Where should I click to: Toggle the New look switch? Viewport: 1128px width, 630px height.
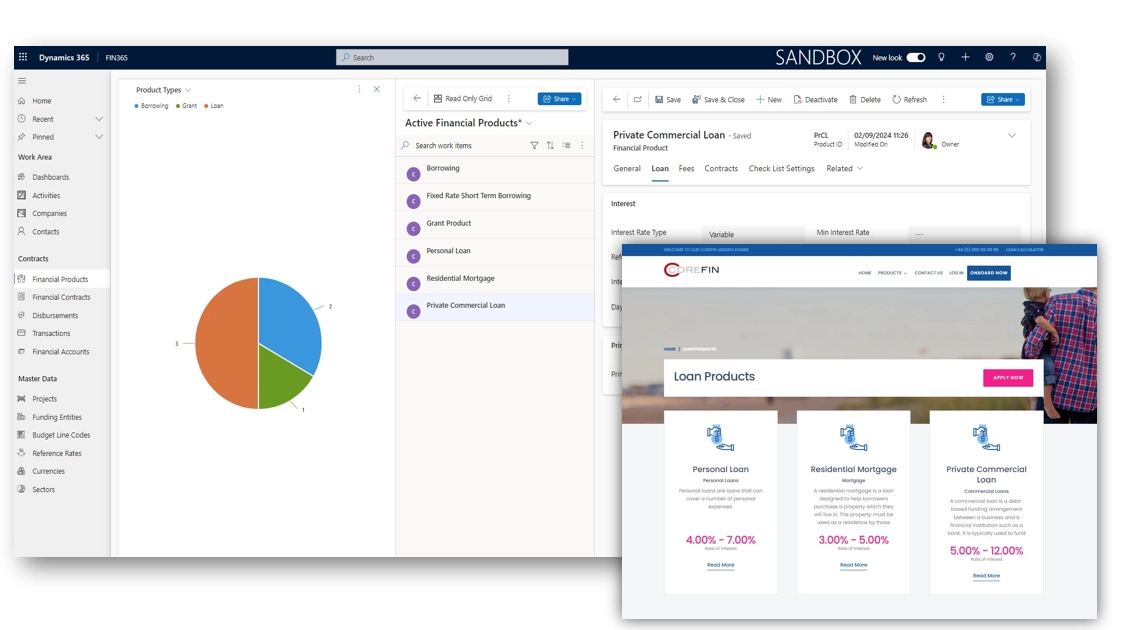tap(916, 58)
